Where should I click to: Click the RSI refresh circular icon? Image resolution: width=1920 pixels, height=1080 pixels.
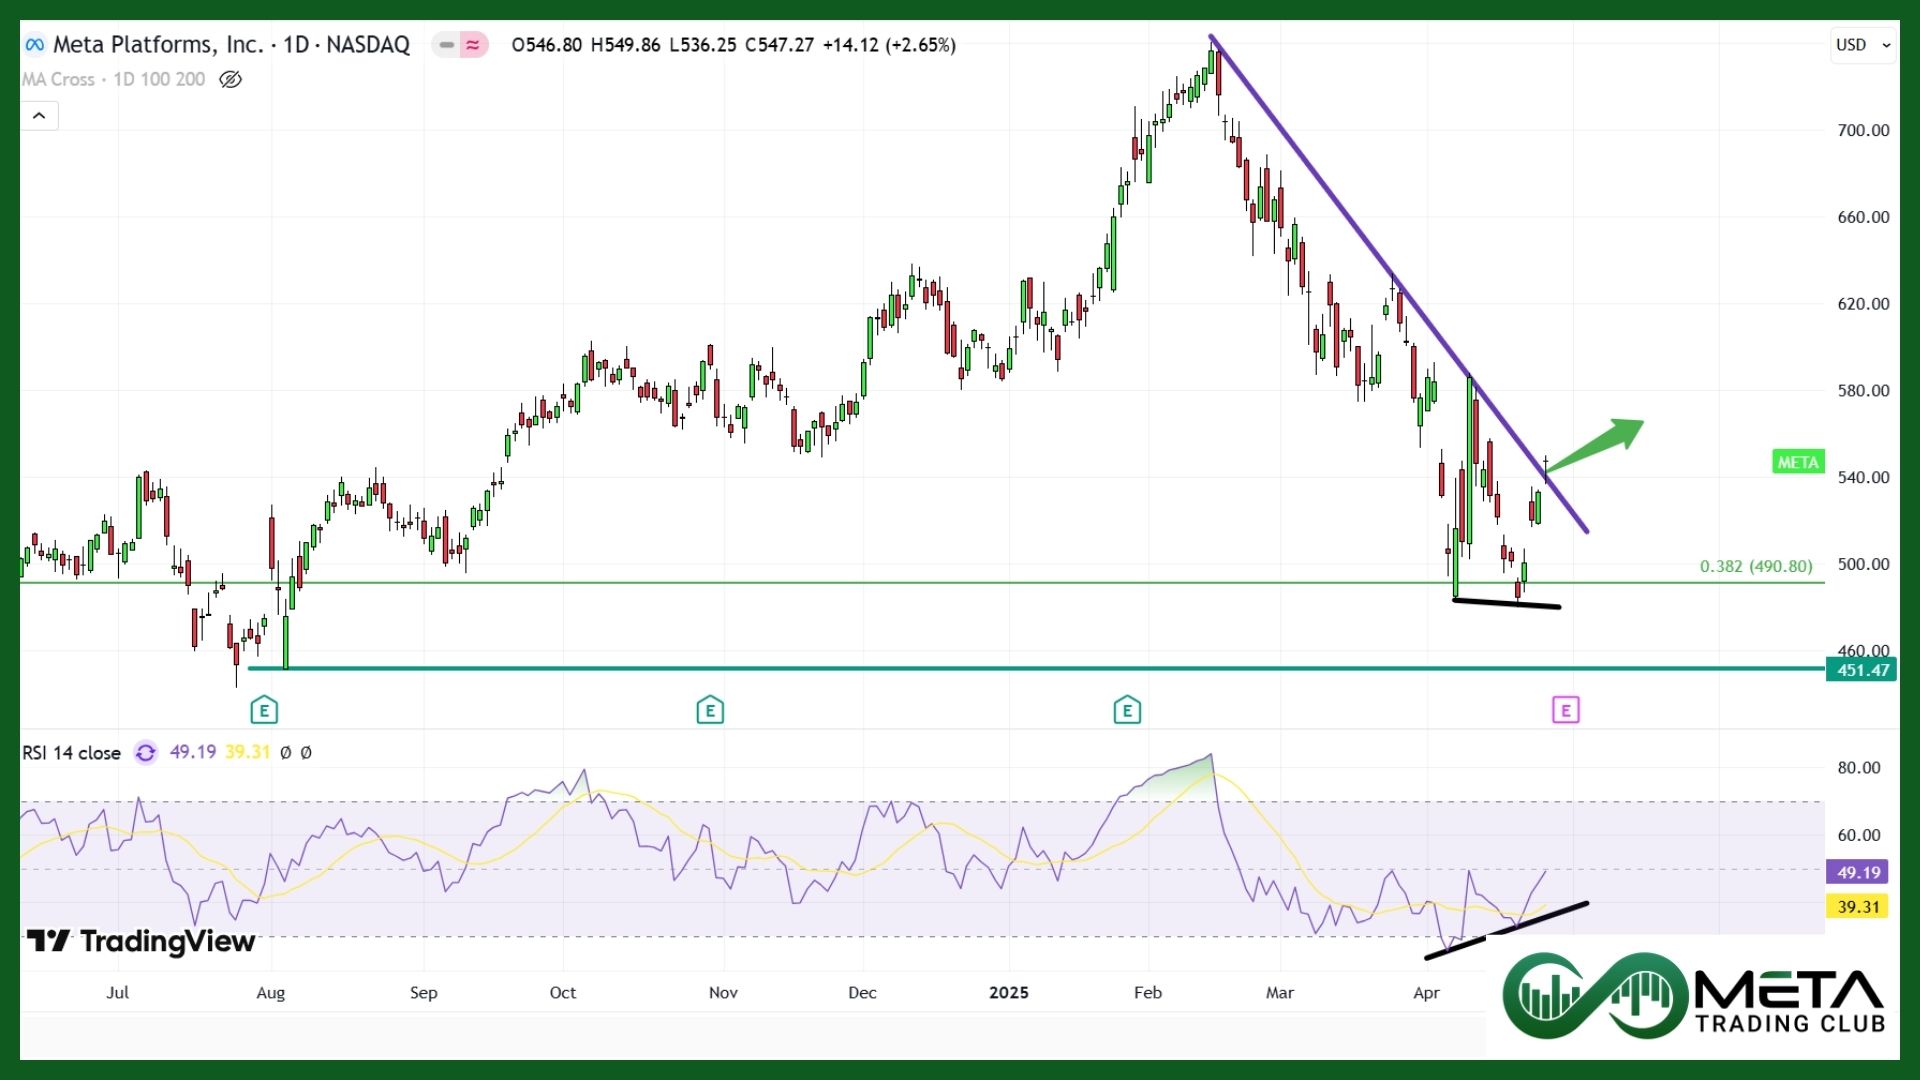146,753
